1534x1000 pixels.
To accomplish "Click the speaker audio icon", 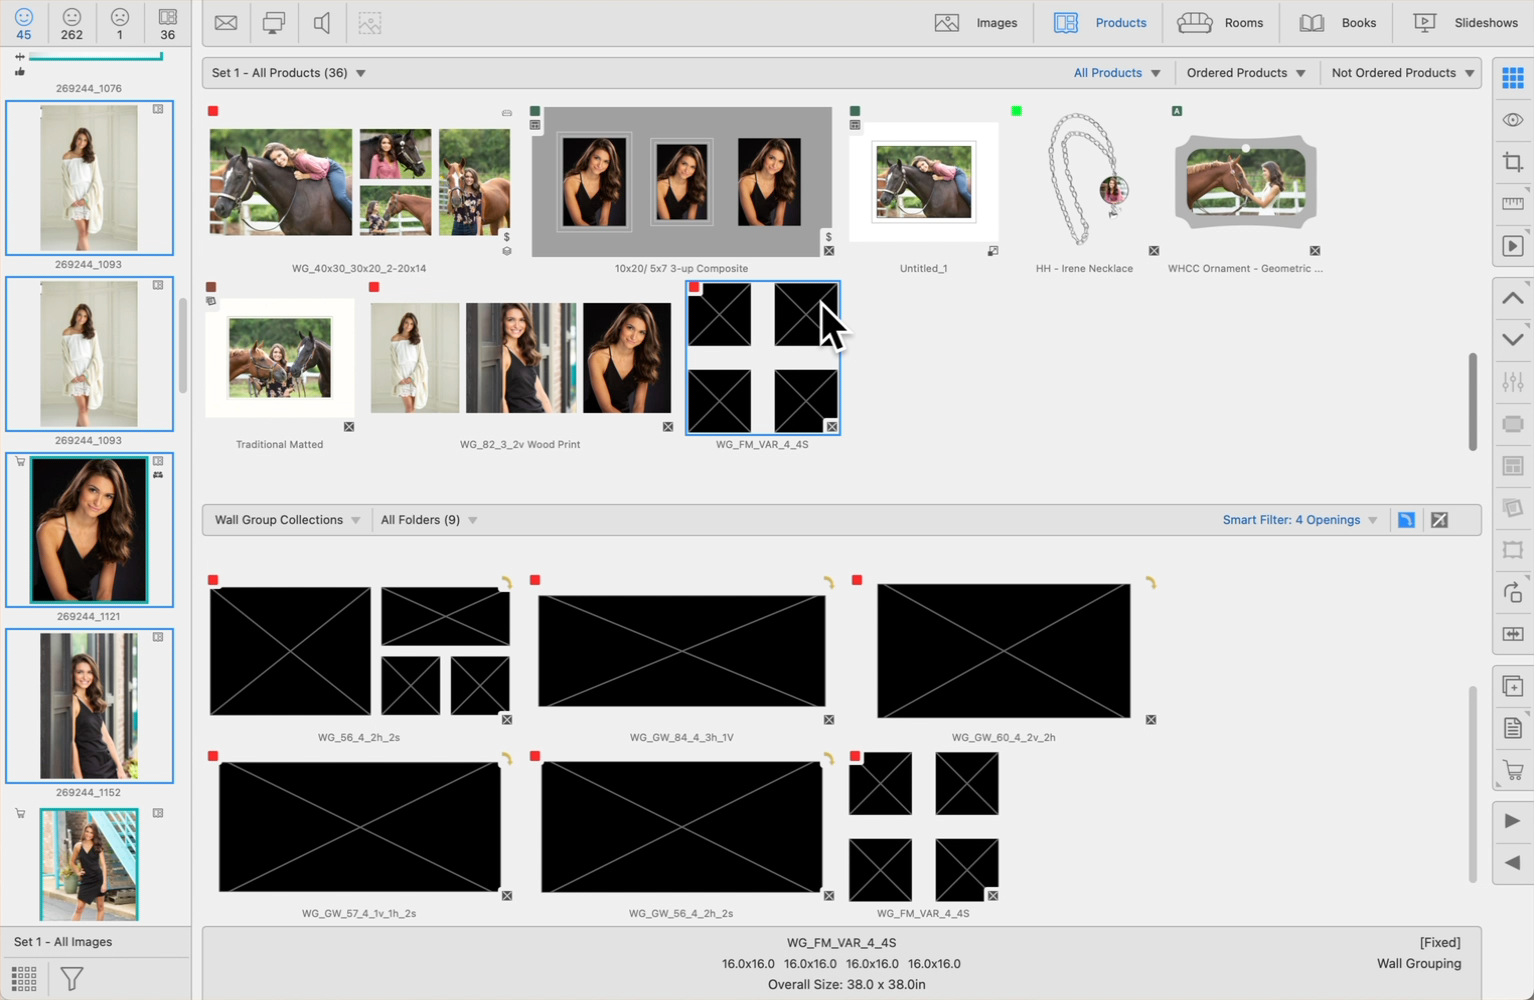I will click(x=322, y=23).
